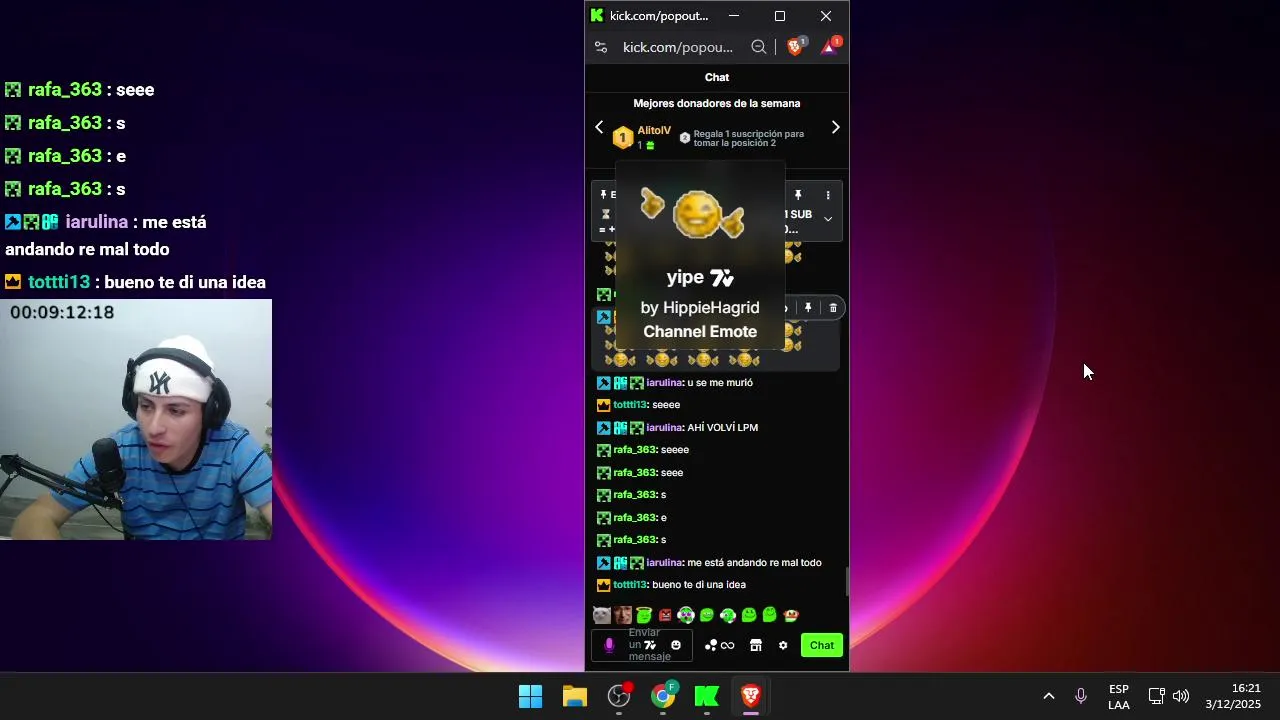Show previous top donor with left arrow
This screenshot has height=720, width=1280.
point(599,127)
